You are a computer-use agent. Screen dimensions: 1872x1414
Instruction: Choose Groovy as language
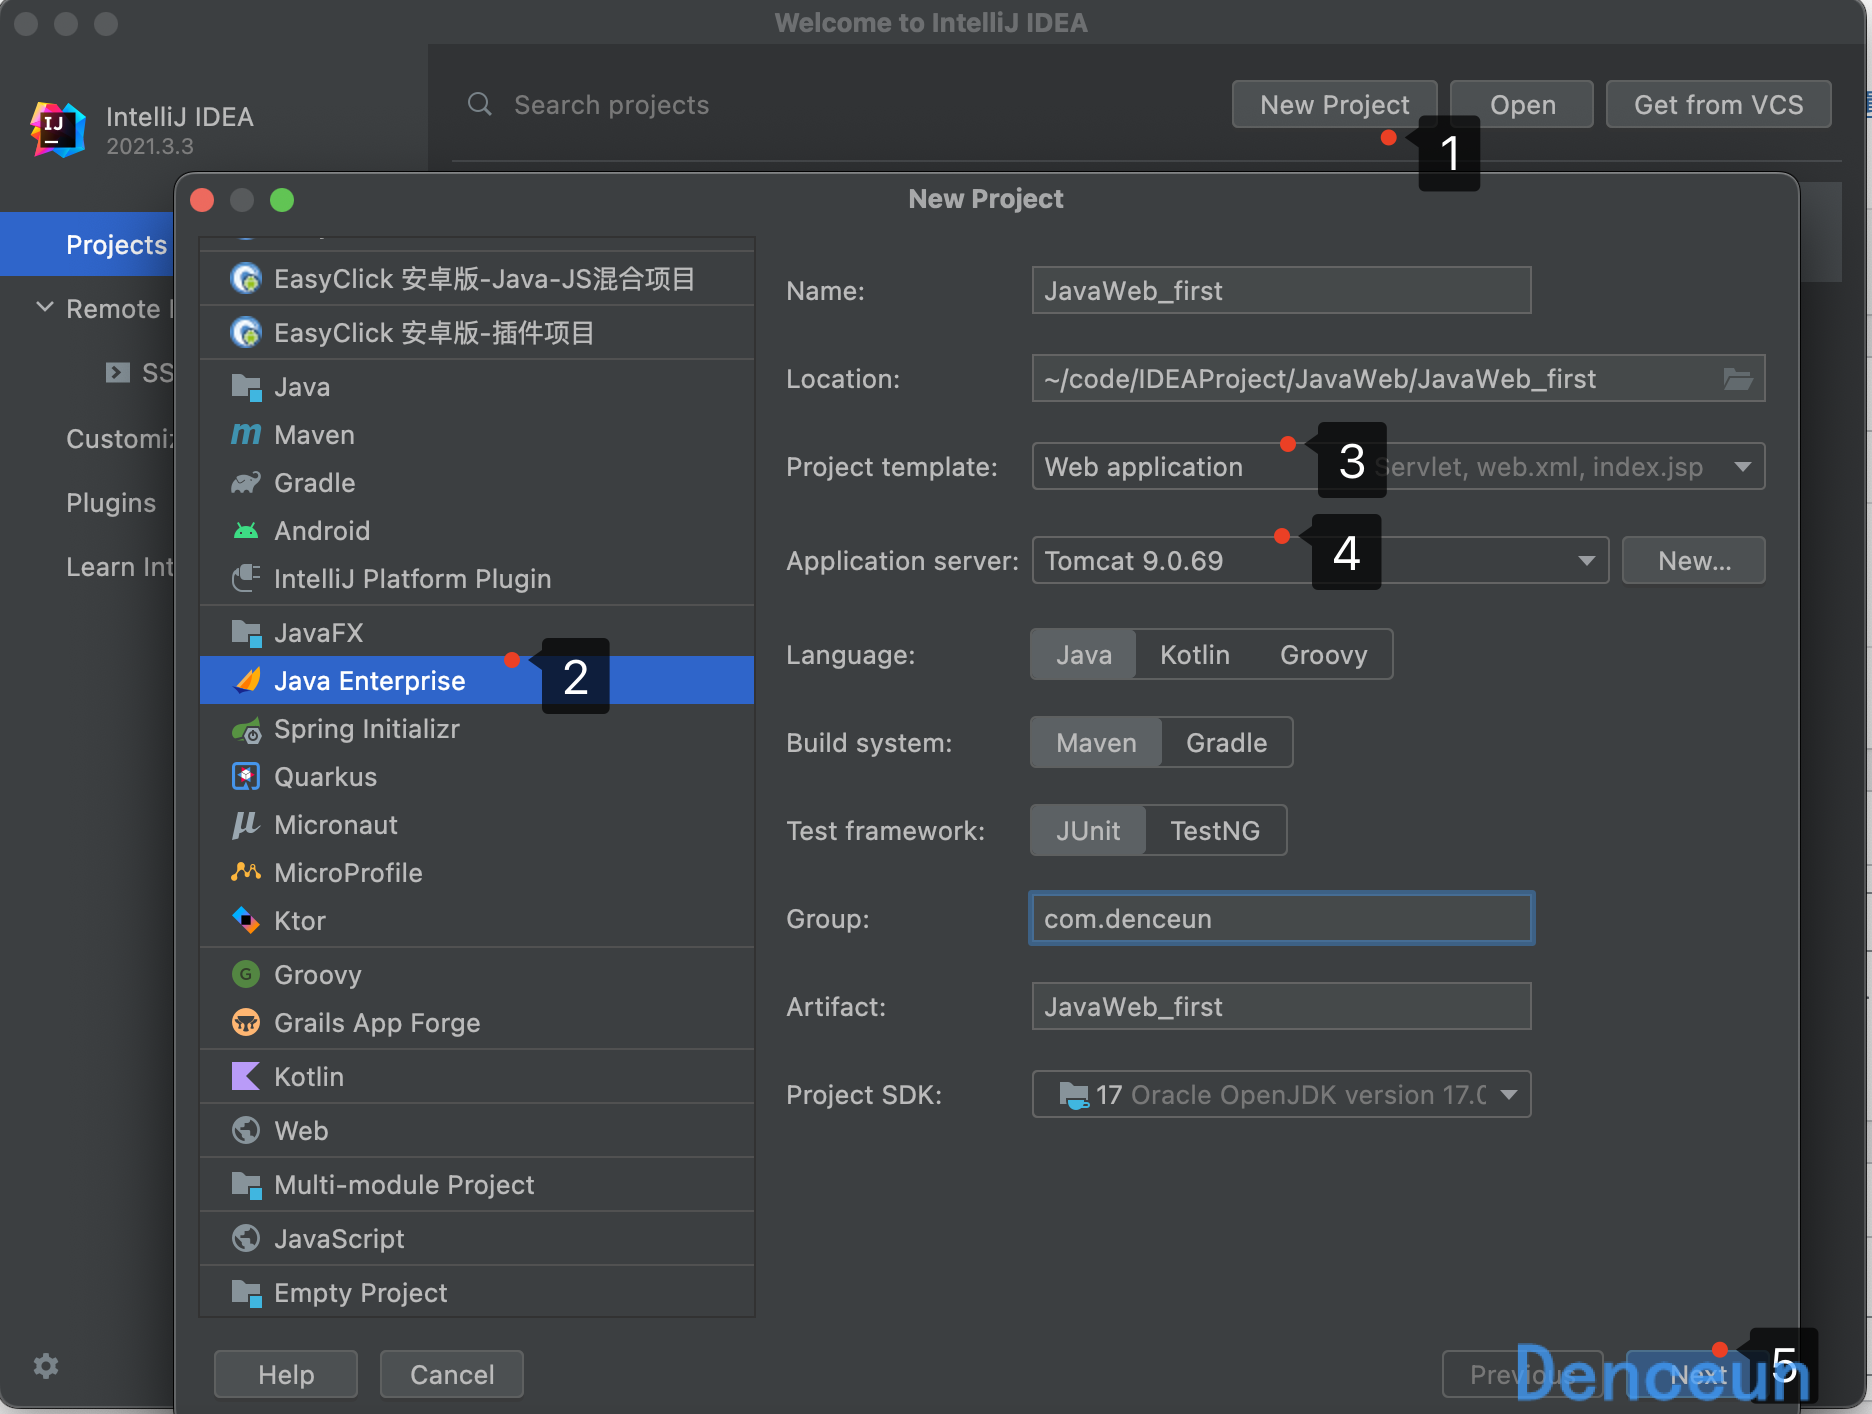pos(1323,655)
